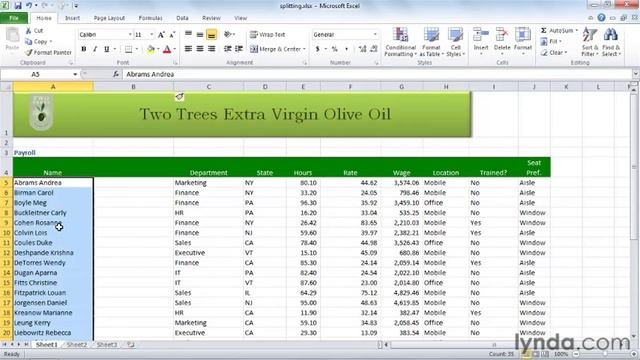Viewport: 640px width, 360px height.
Task: Expand Merge & Center dropdown arrow
Action: (304, 49)
